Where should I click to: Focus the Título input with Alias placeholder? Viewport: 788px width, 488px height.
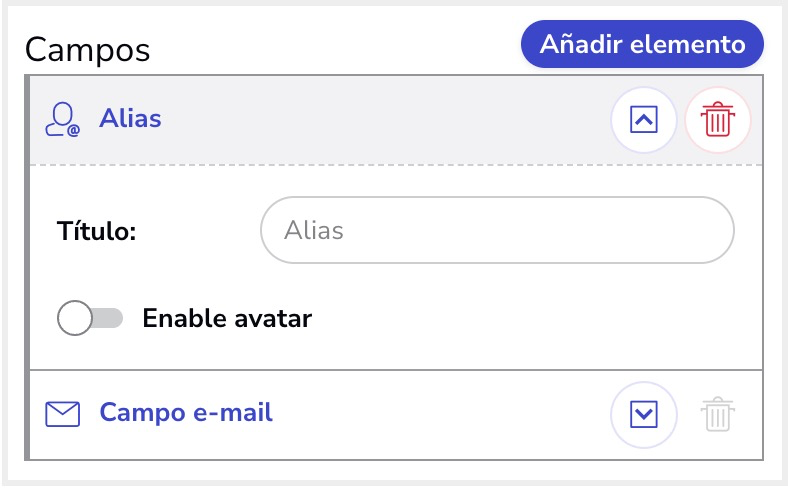click(x=497, y=230)
